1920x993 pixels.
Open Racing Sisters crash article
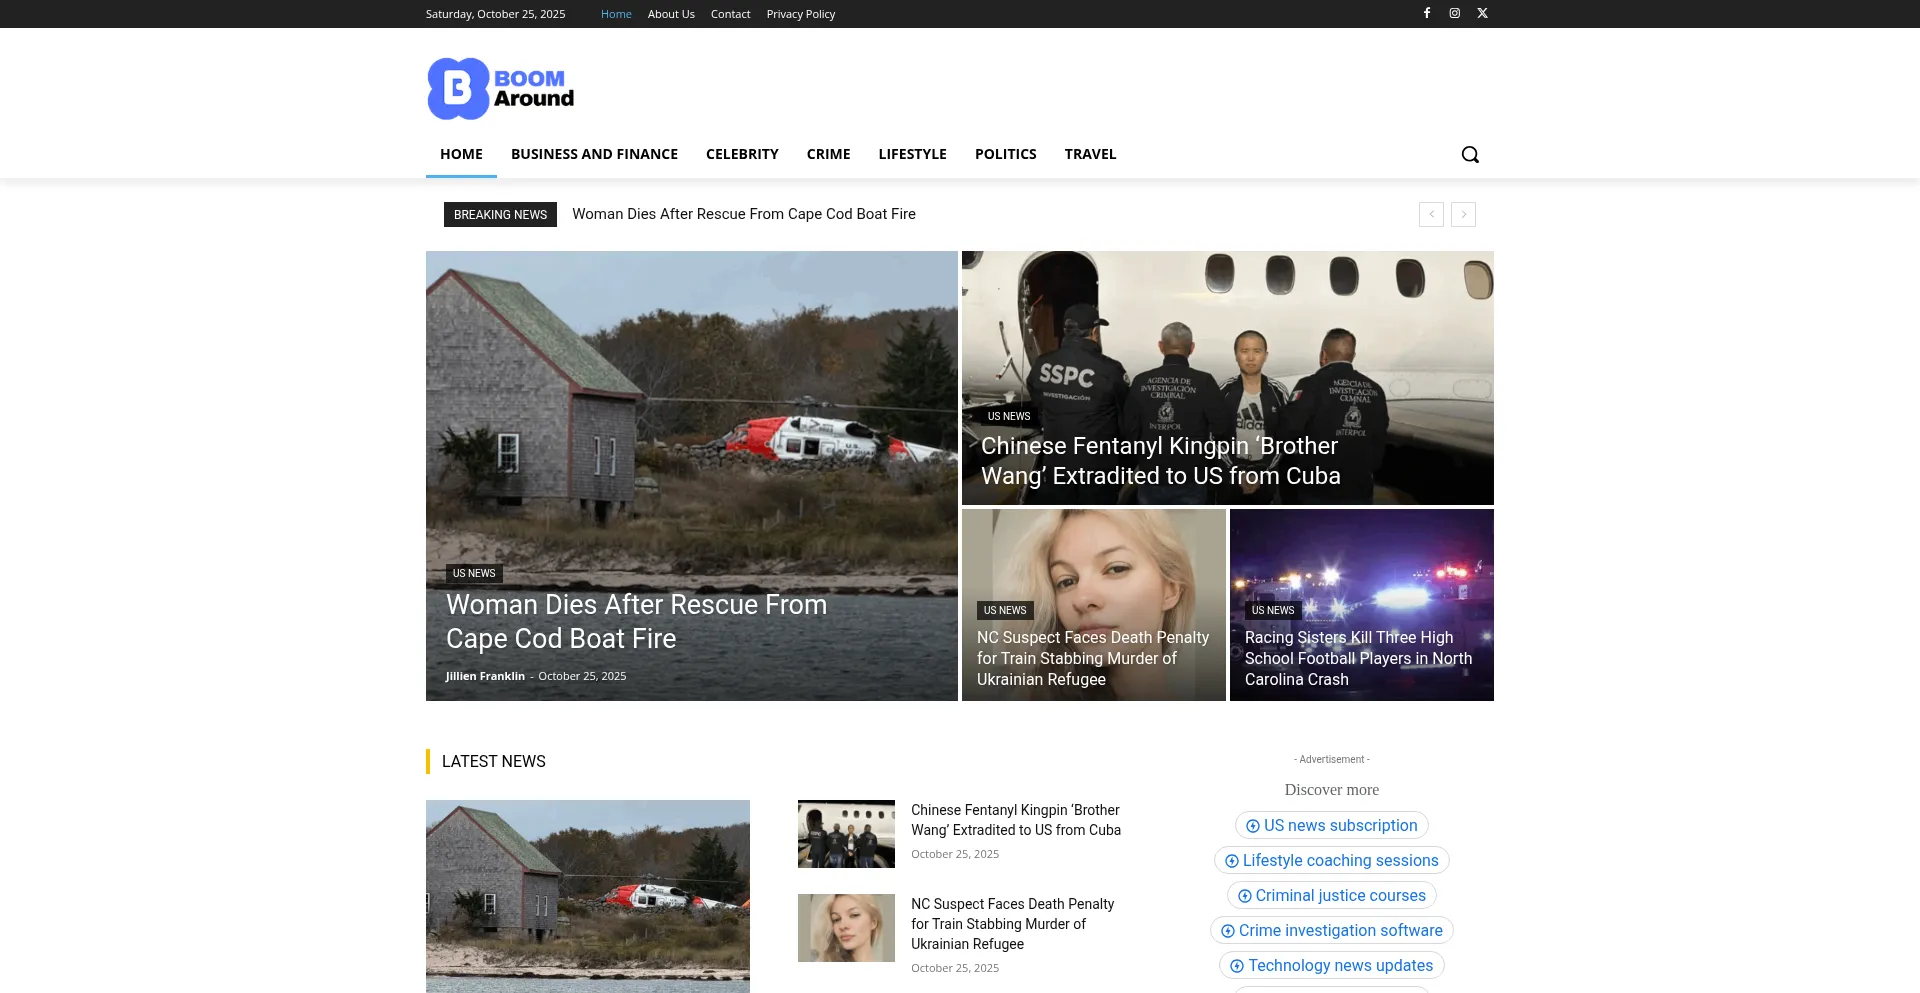(1358, 658)
